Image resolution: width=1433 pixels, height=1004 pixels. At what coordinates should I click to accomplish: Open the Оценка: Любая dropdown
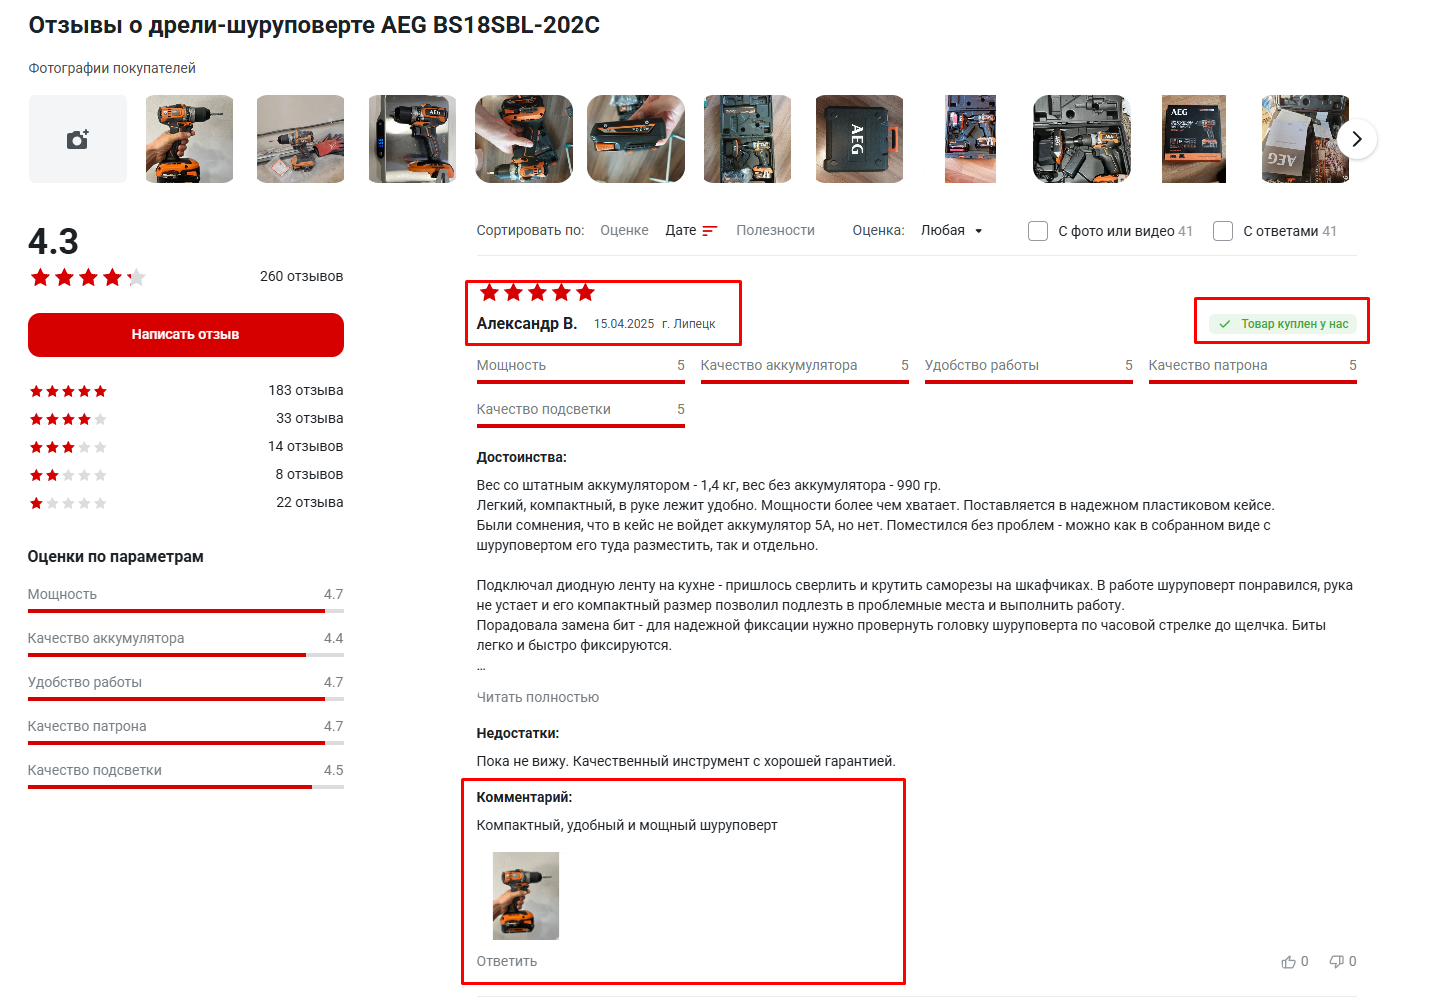click(951, 230)
